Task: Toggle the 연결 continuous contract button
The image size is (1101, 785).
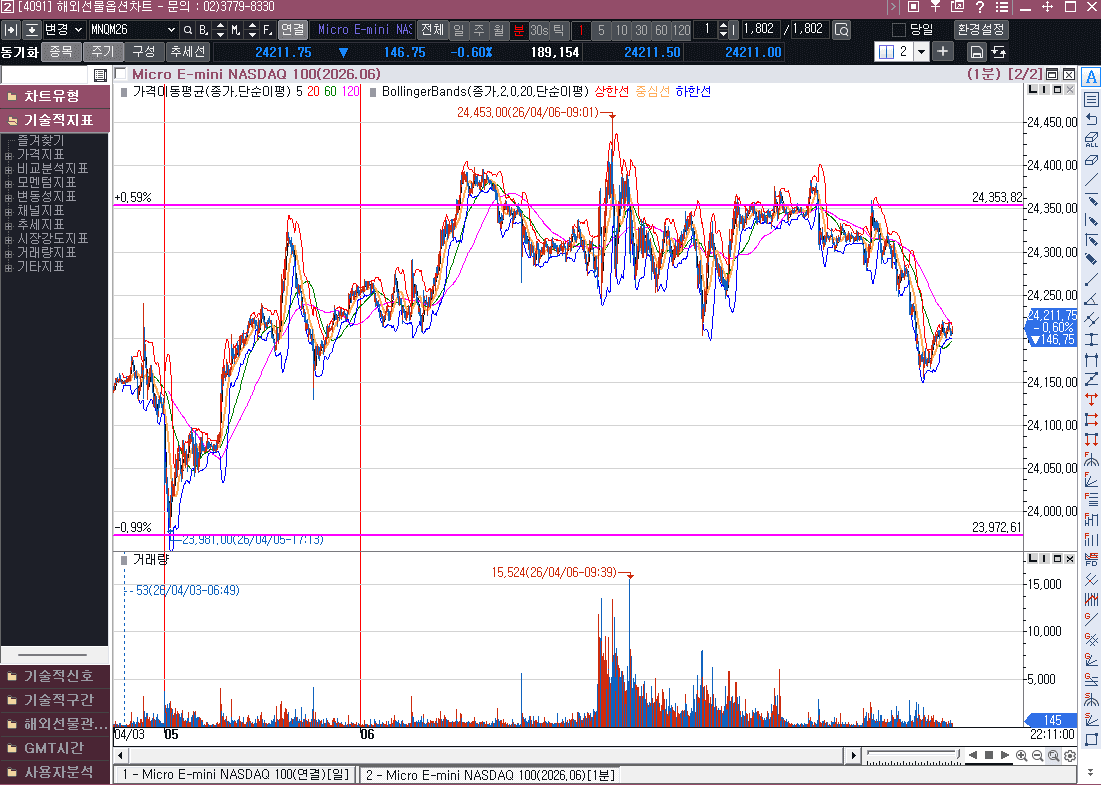Action: [x=292, y=30]
